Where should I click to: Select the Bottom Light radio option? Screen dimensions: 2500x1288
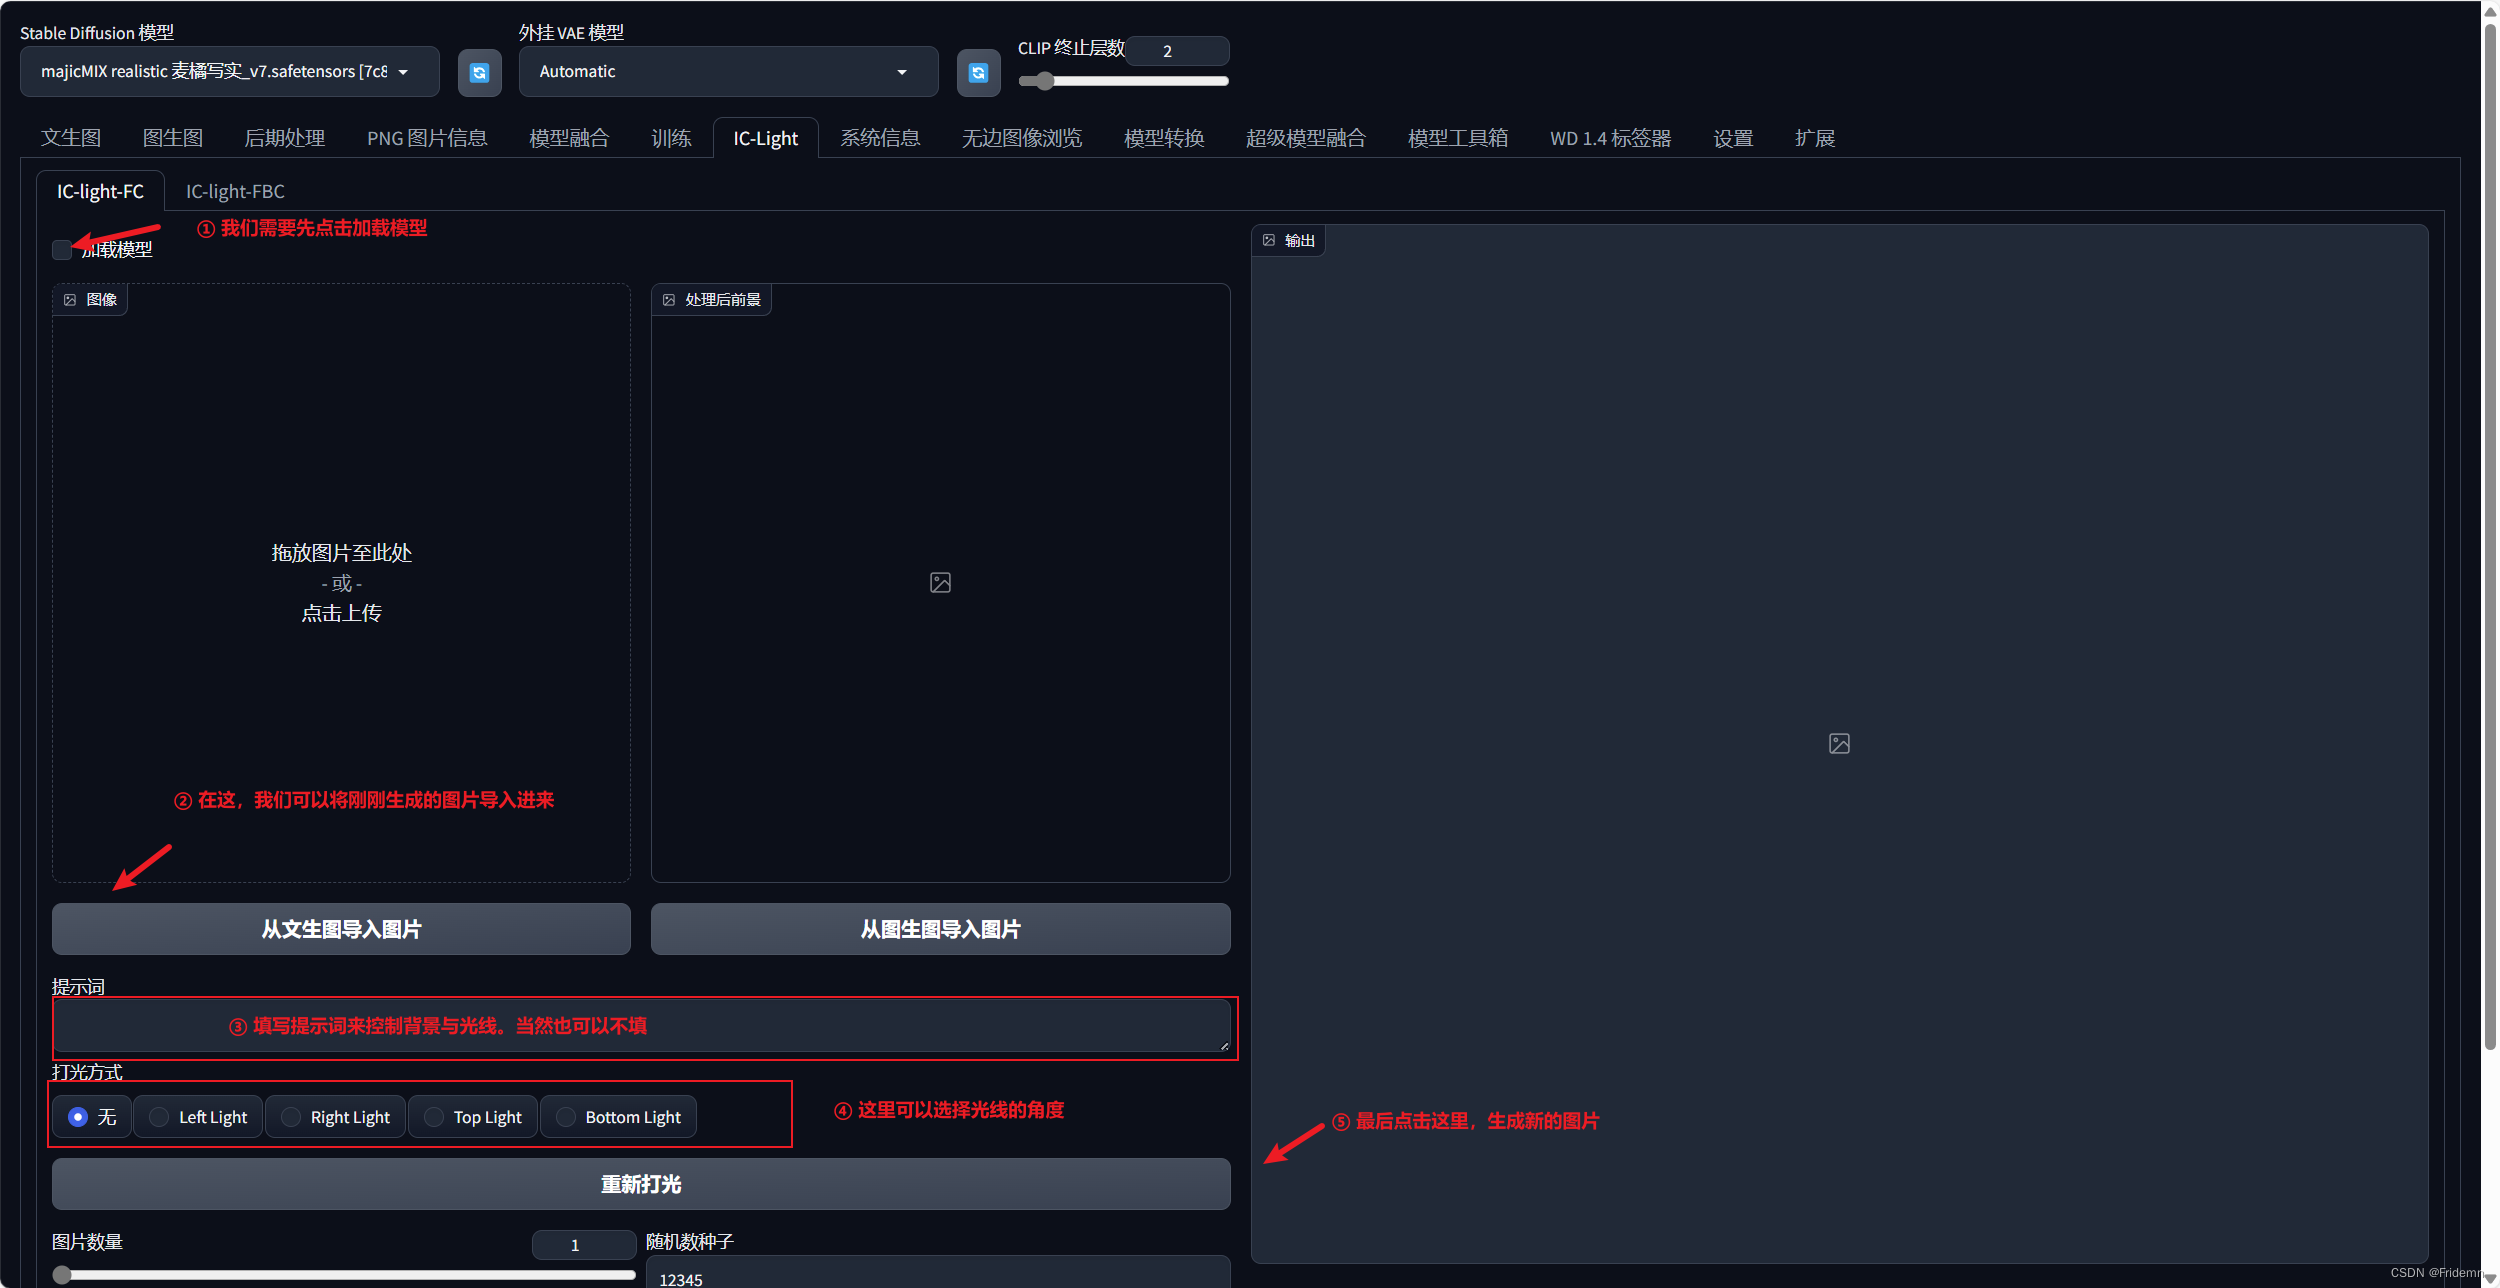(566, 1117)
